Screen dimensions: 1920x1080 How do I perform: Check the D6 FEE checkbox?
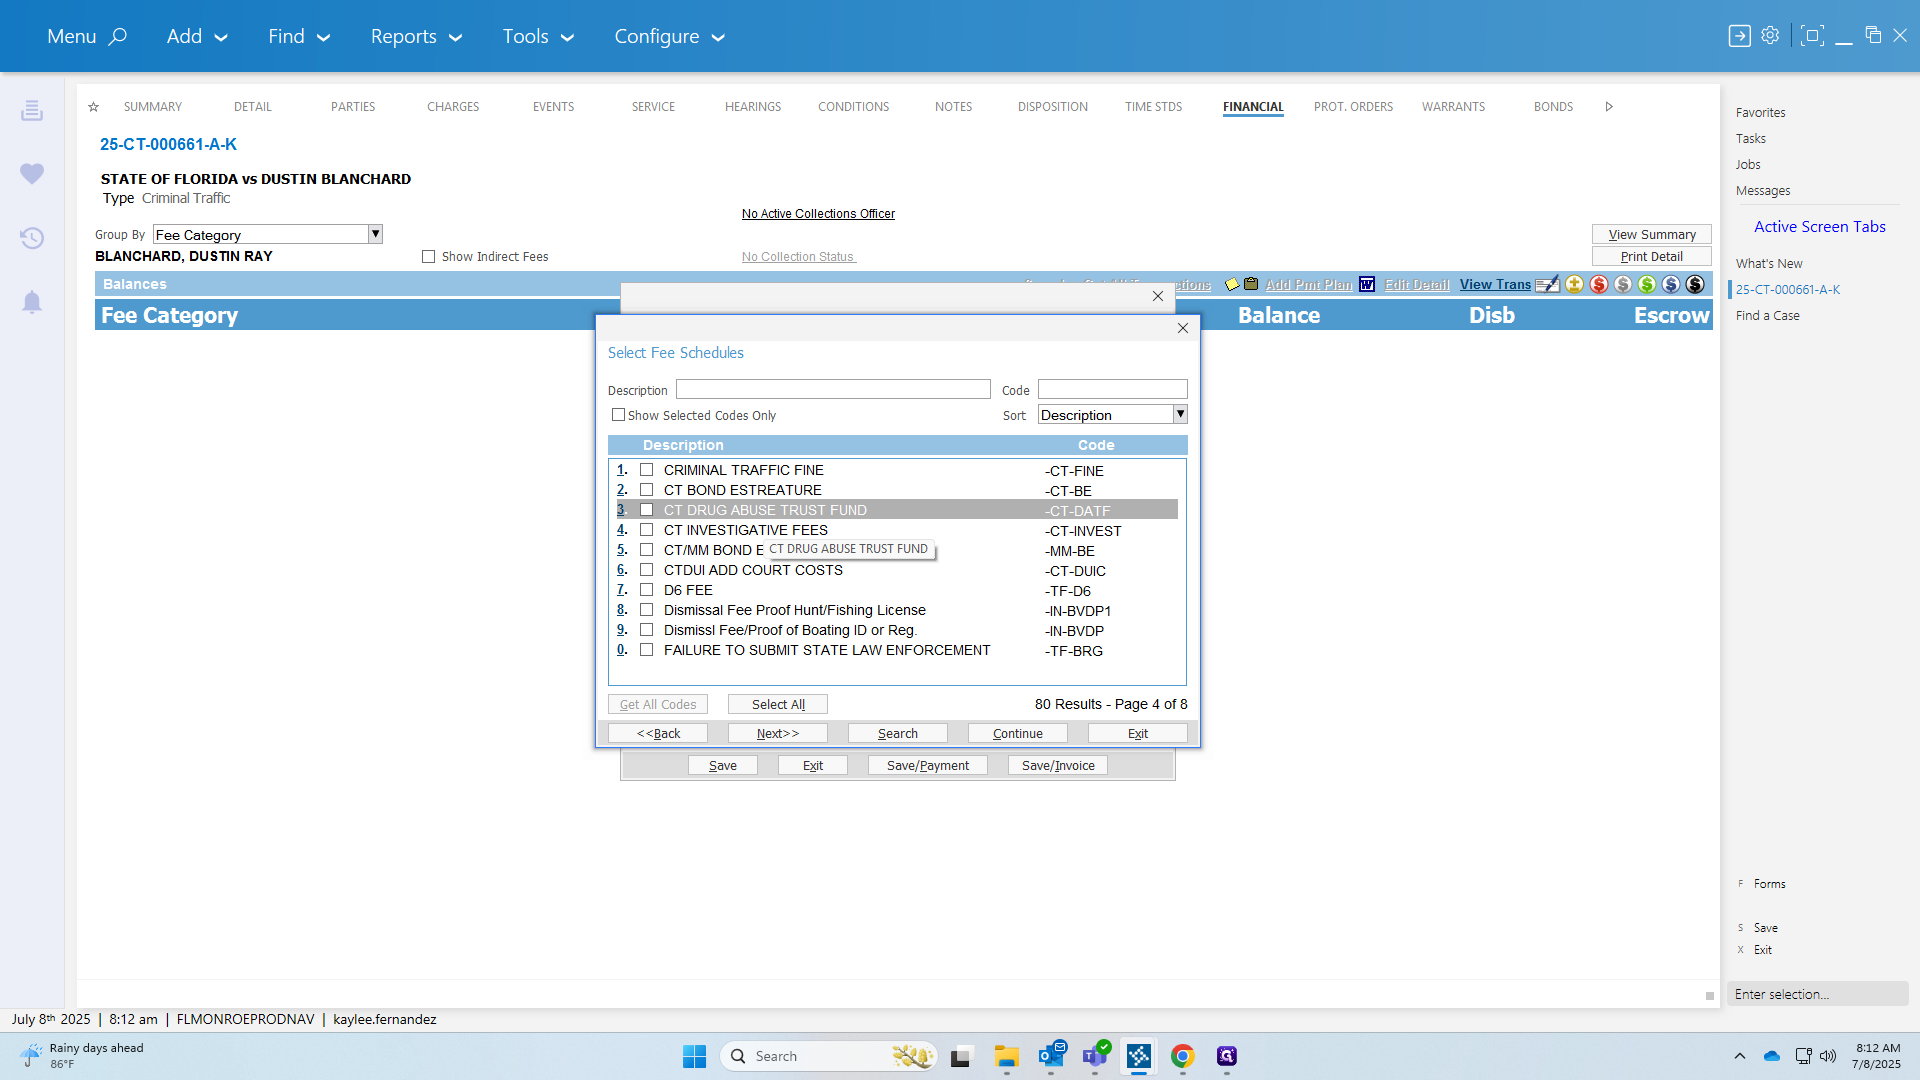coord(646,590)
